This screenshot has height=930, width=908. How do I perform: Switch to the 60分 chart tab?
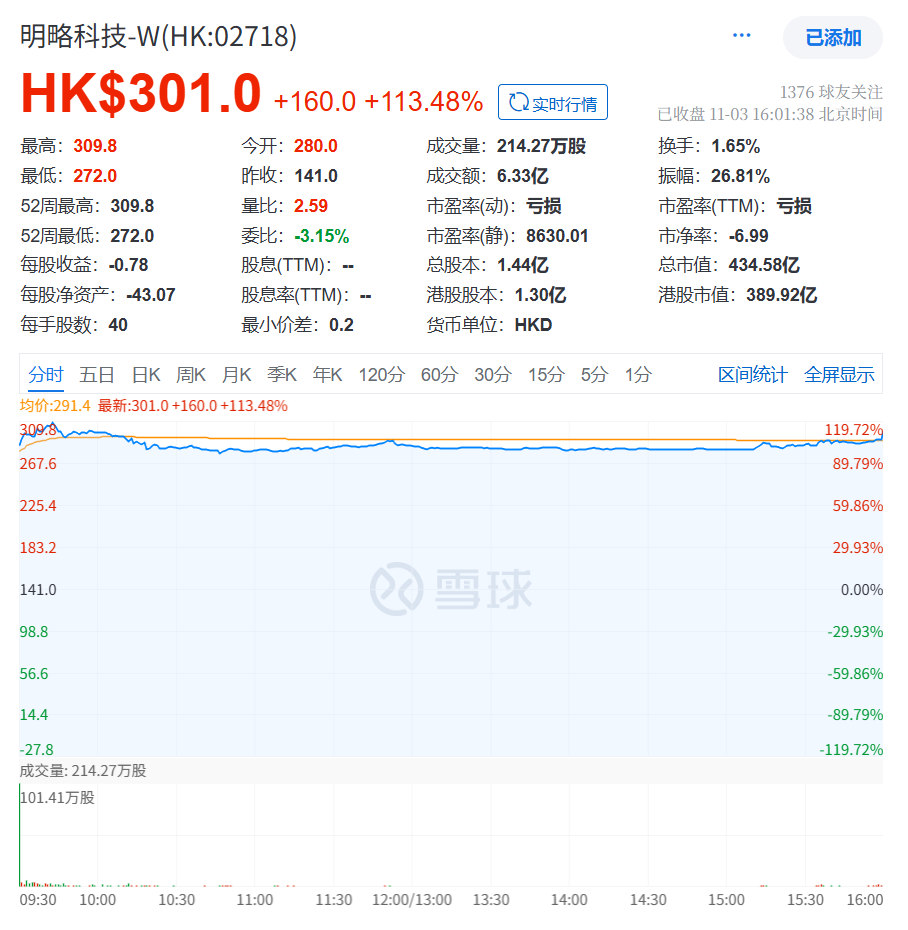(439, 375)
